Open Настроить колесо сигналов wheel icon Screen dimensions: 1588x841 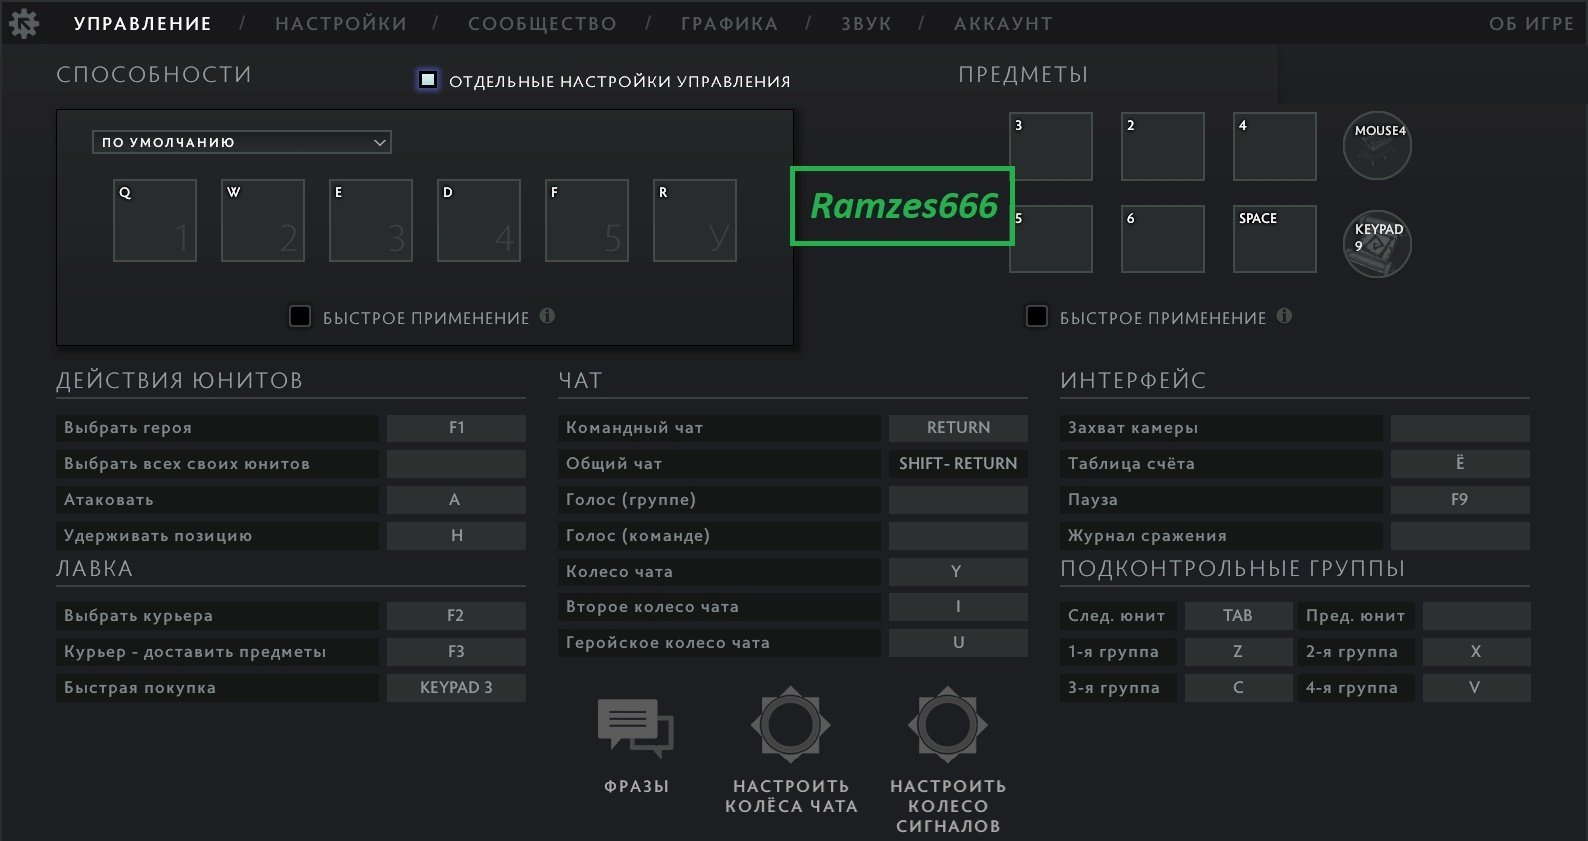point(947,725)
